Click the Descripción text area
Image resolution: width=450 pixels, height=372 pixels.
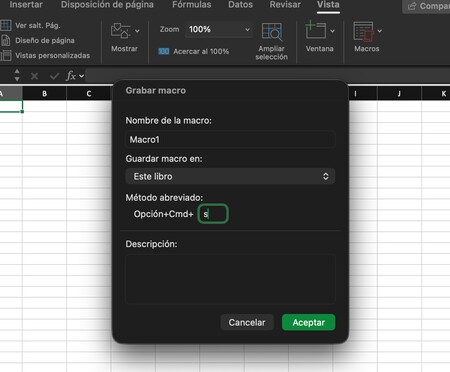230,279
